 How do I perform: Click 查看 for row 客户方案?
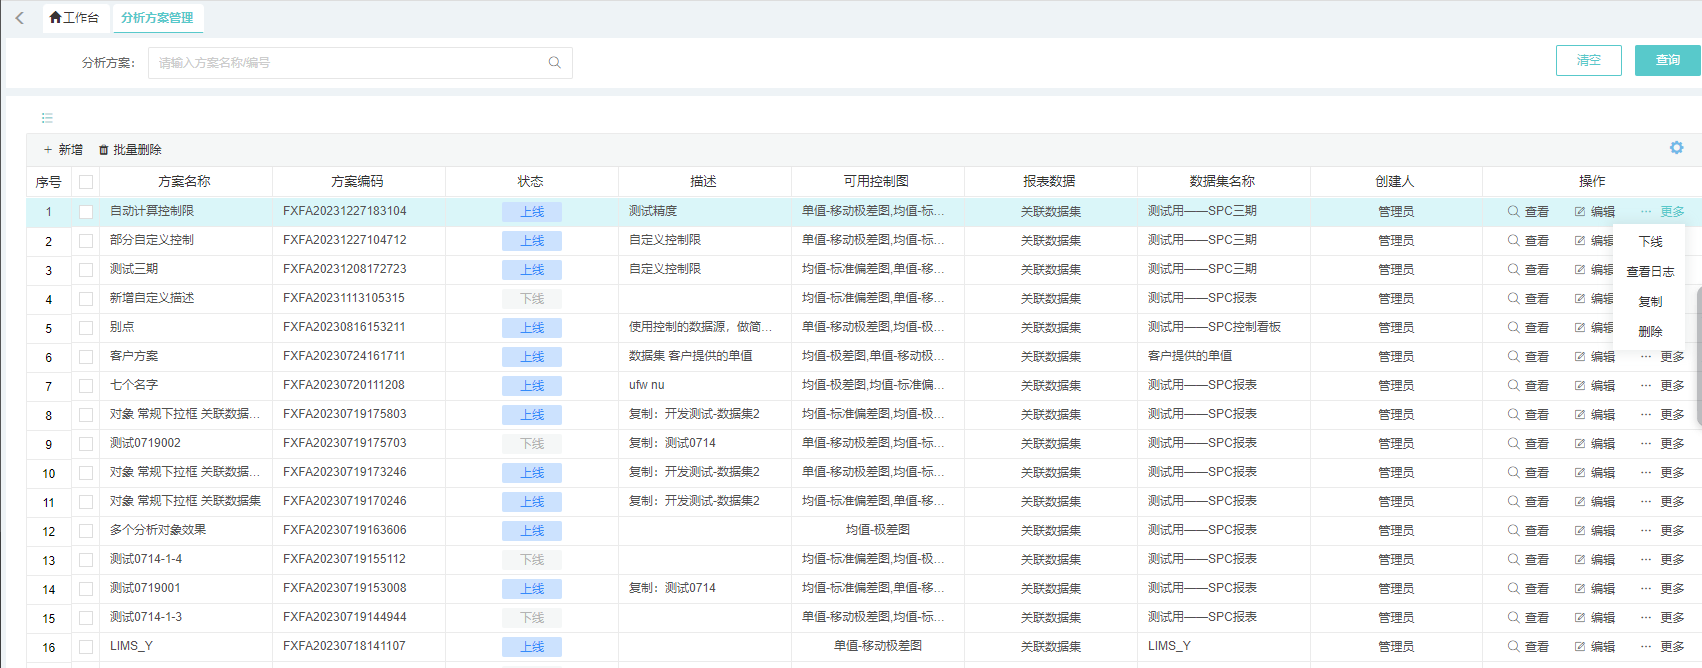pyautogui.click(x=1528, y=357)
